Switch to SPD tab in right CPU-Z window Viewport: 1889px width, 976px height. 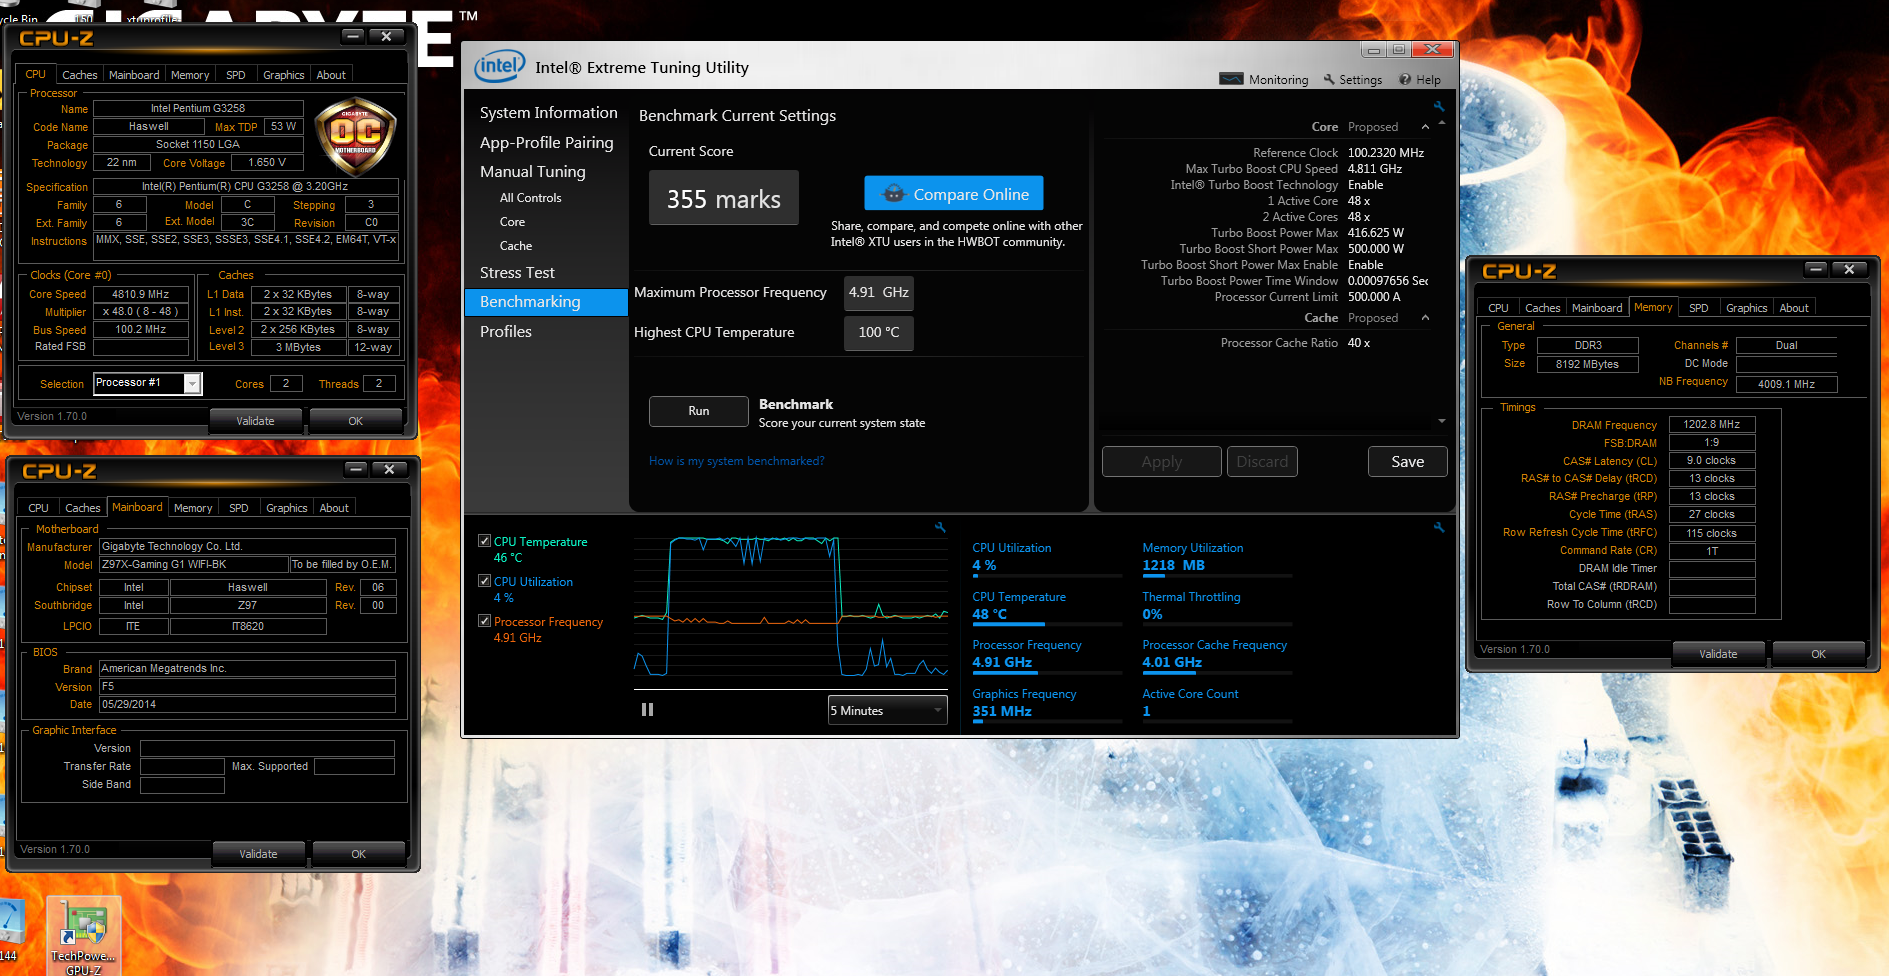pos(1699,308)
